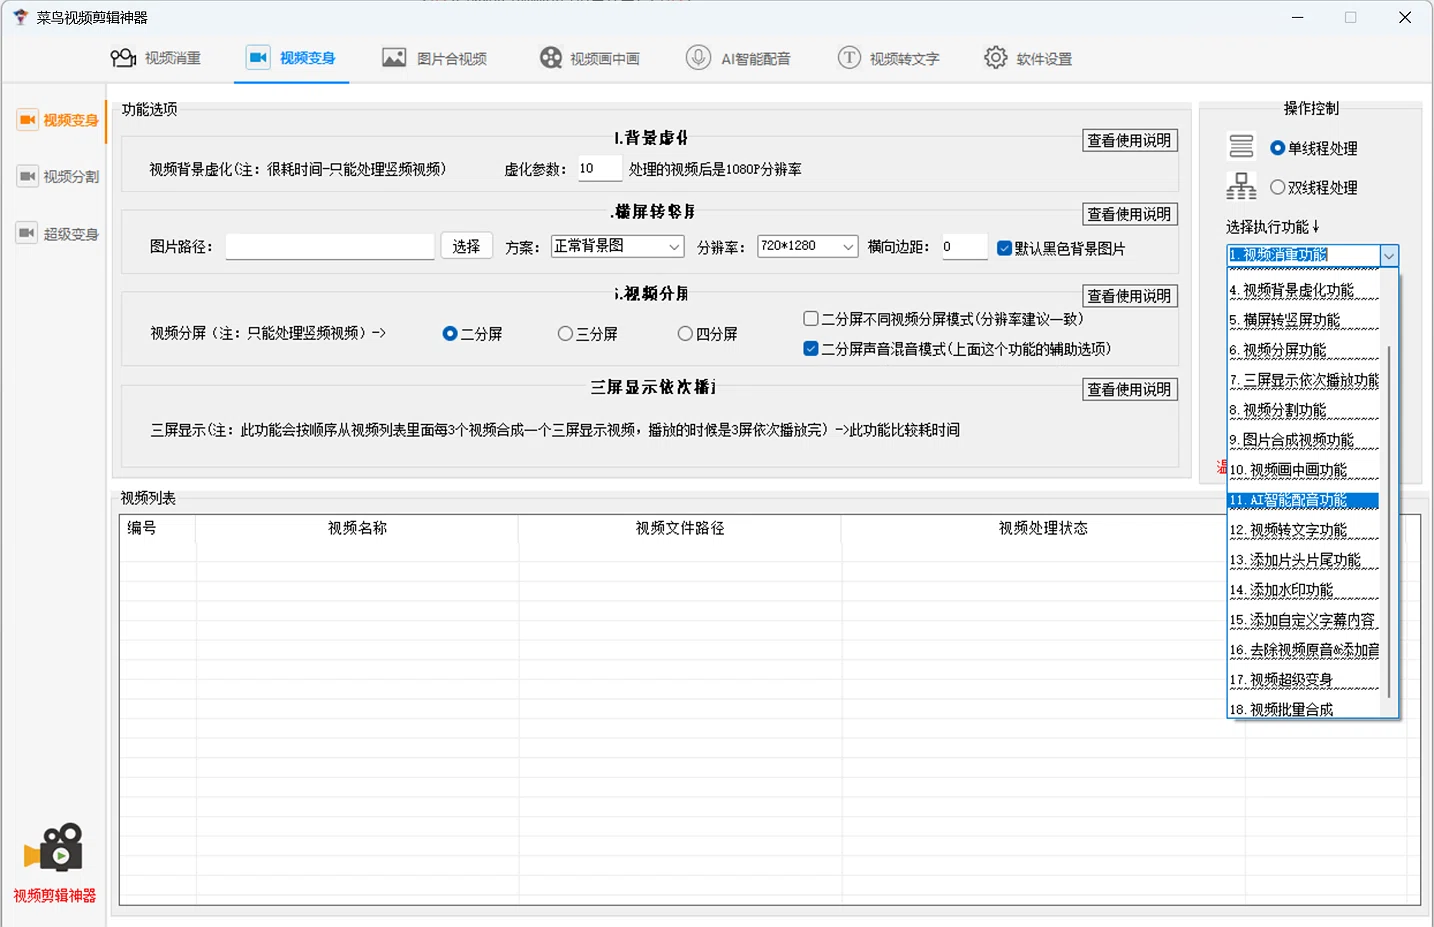Image resolution: width=1434 pixels, height=927 pixels.
Task: Expand the 方案 正常背景图 dropdown
Action: 617,246
